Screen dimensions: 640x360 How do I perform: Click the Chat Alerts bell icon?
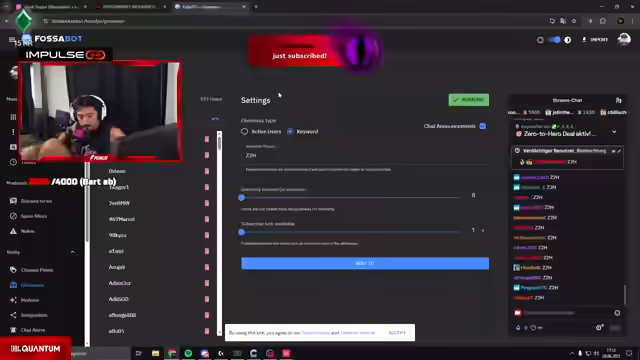coord(13,330)
